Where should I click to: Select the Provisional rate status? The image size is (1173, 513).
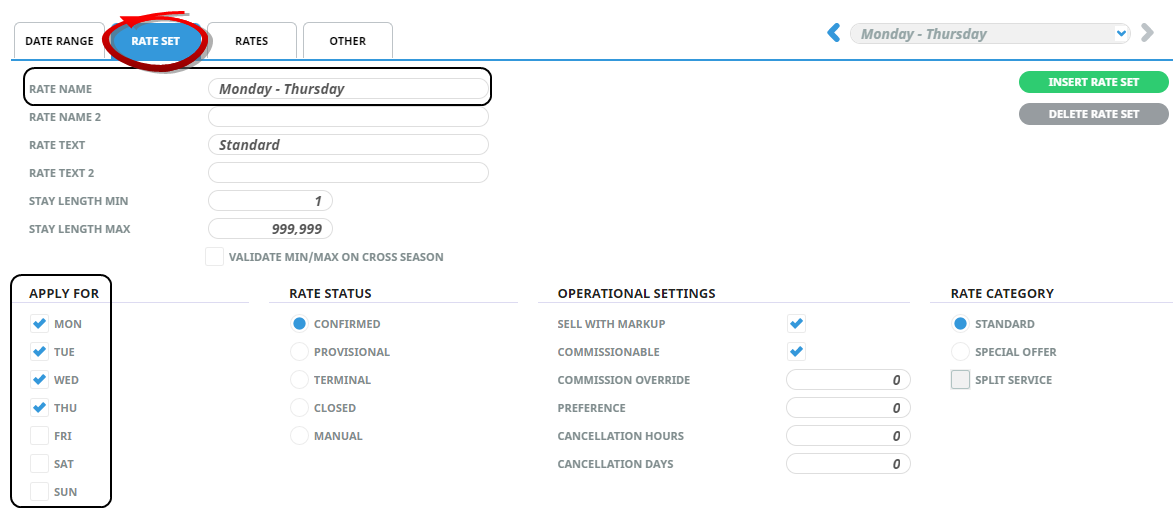click(x=299, y=352)
